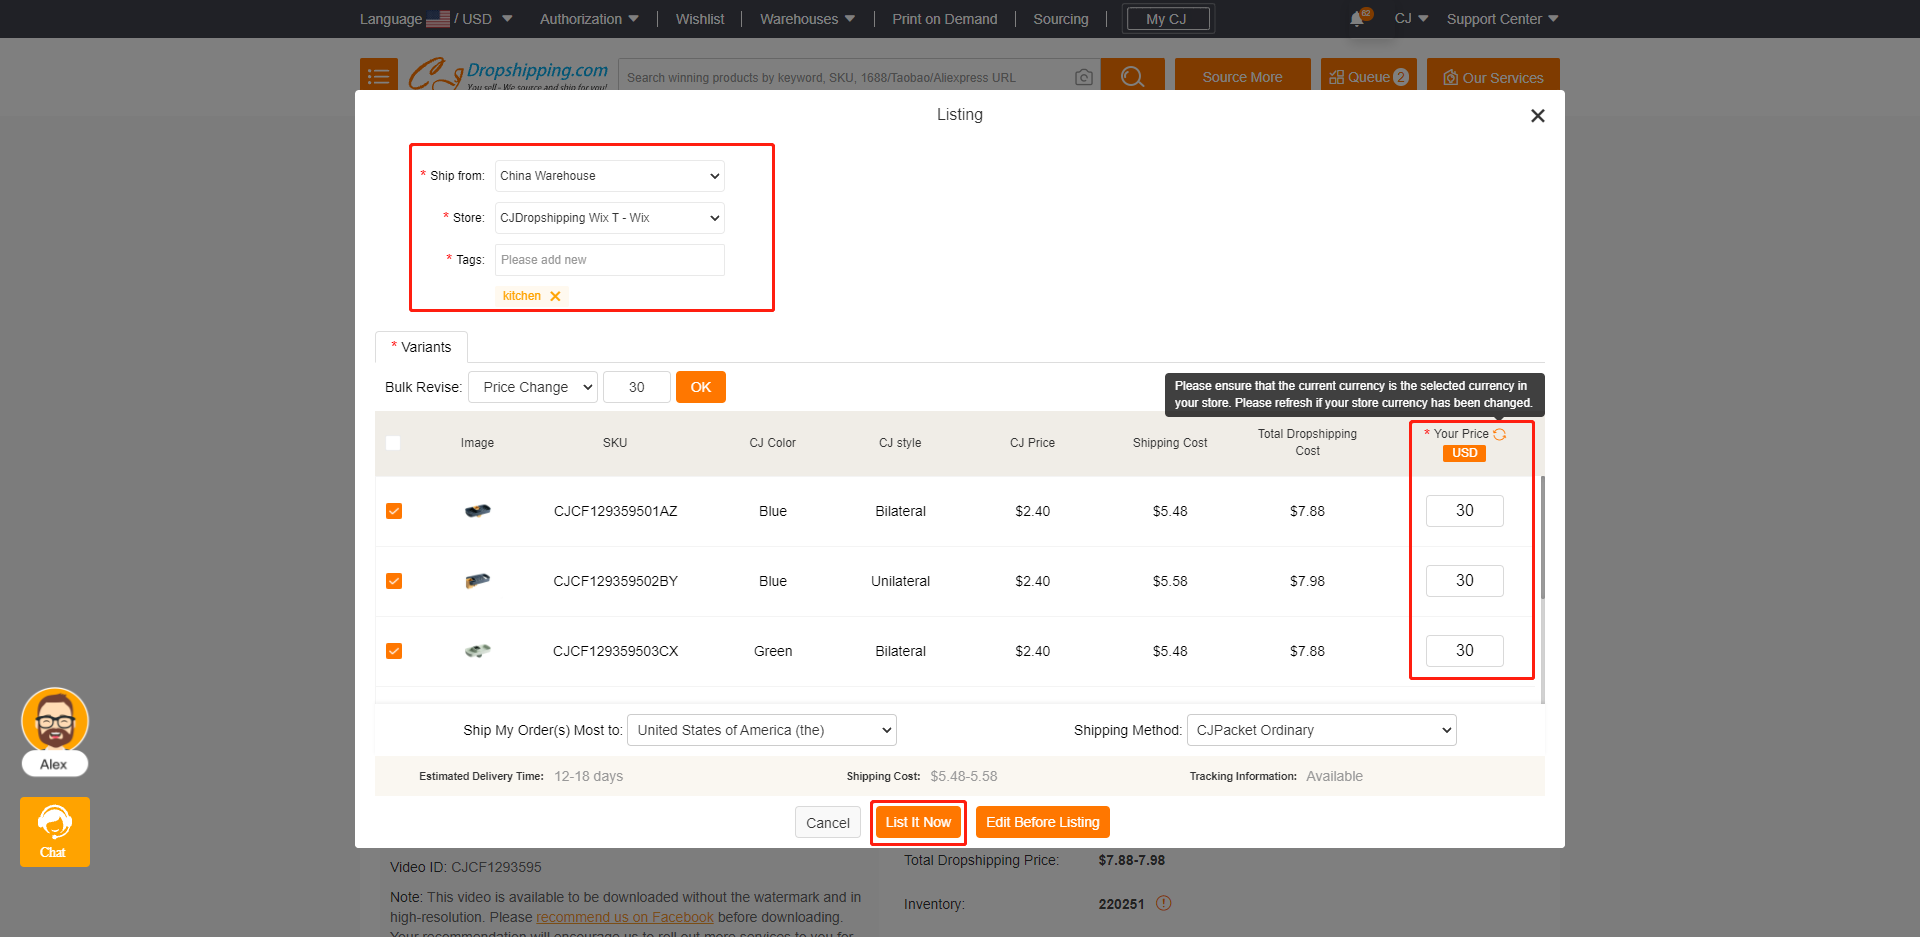Click the variants table vertical scrollbar
The width and height of the screenshot is (1920, 937).
tap(1542, 538)
